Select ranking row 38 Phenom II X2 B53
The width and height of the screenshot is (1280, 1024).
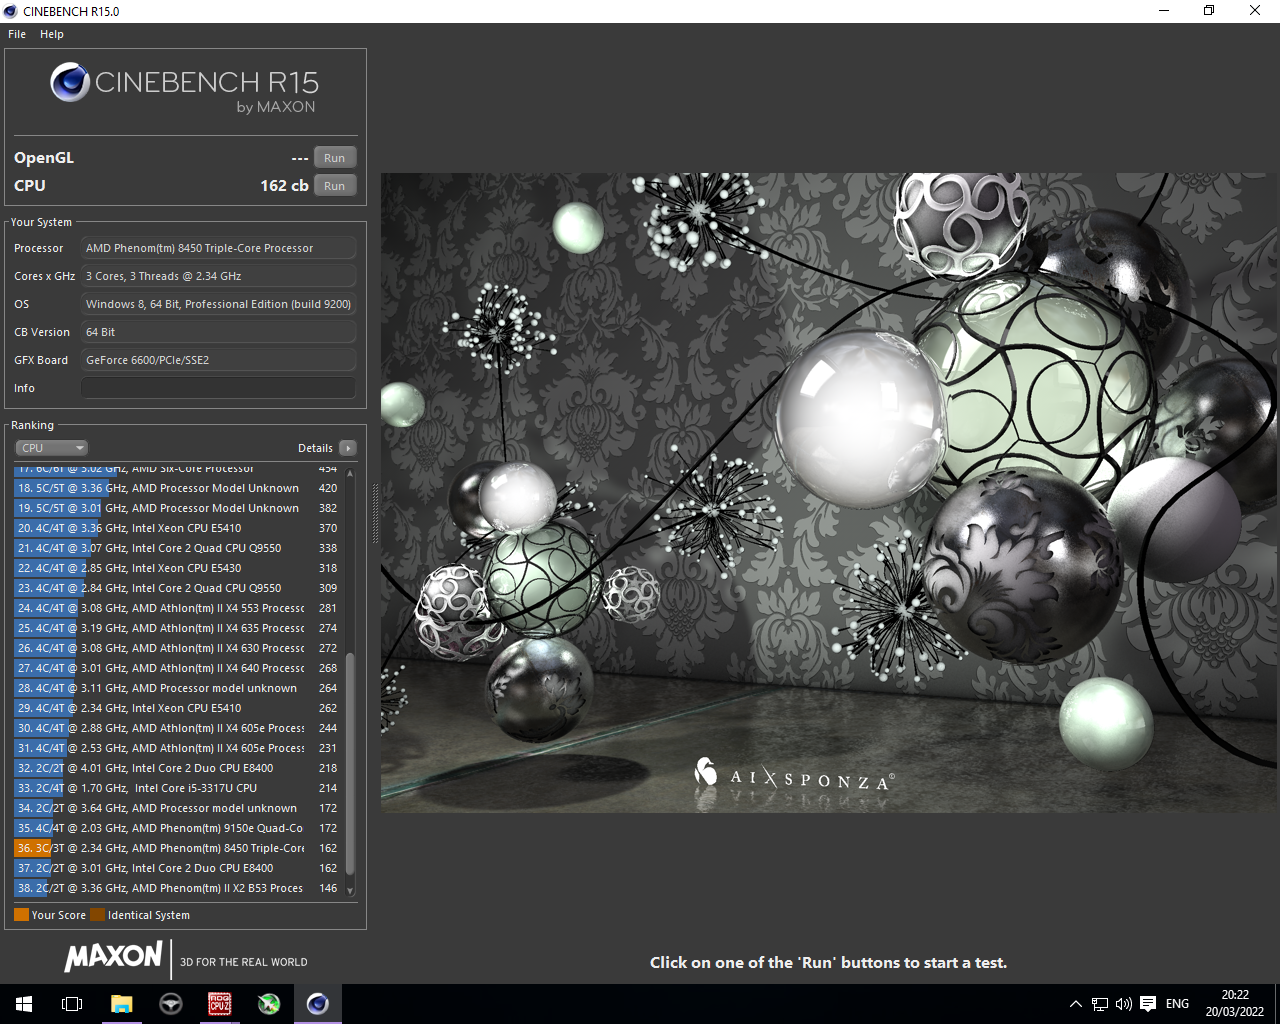pyautogui.click(x=178, y=888)
